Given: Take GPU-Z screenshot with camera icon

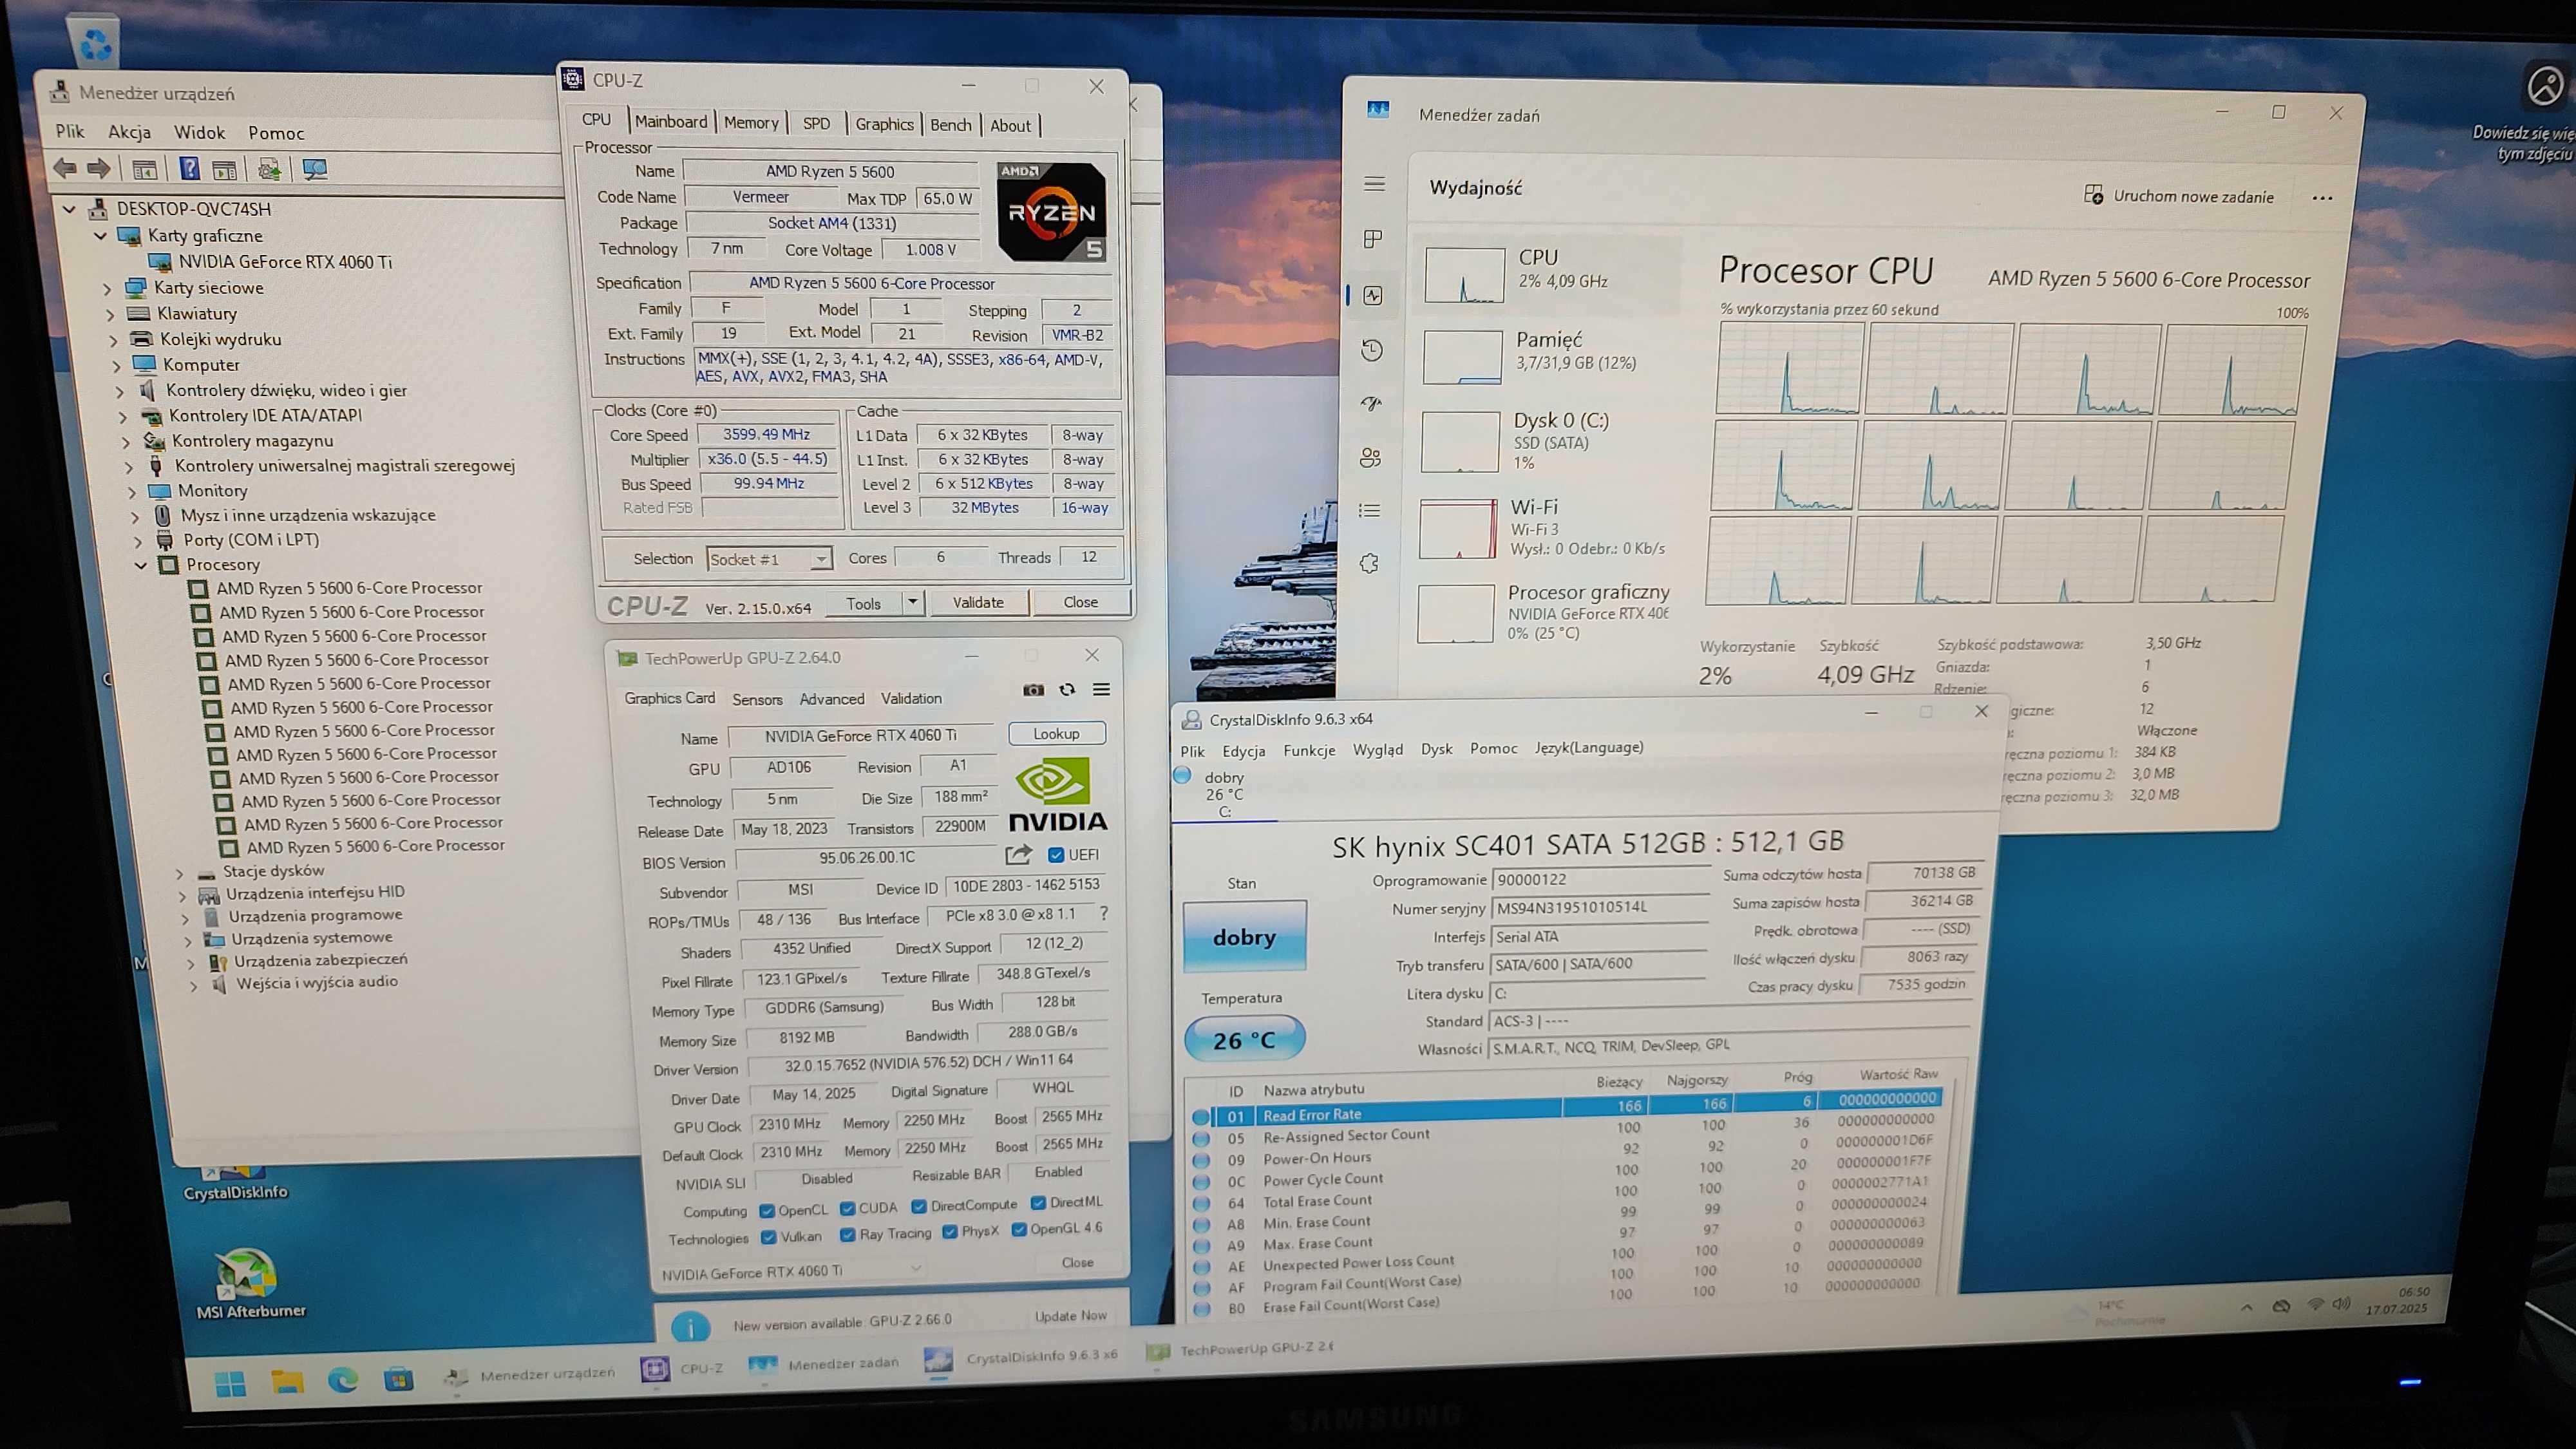Looking at the screenshot, I should tap(1033, 690).
